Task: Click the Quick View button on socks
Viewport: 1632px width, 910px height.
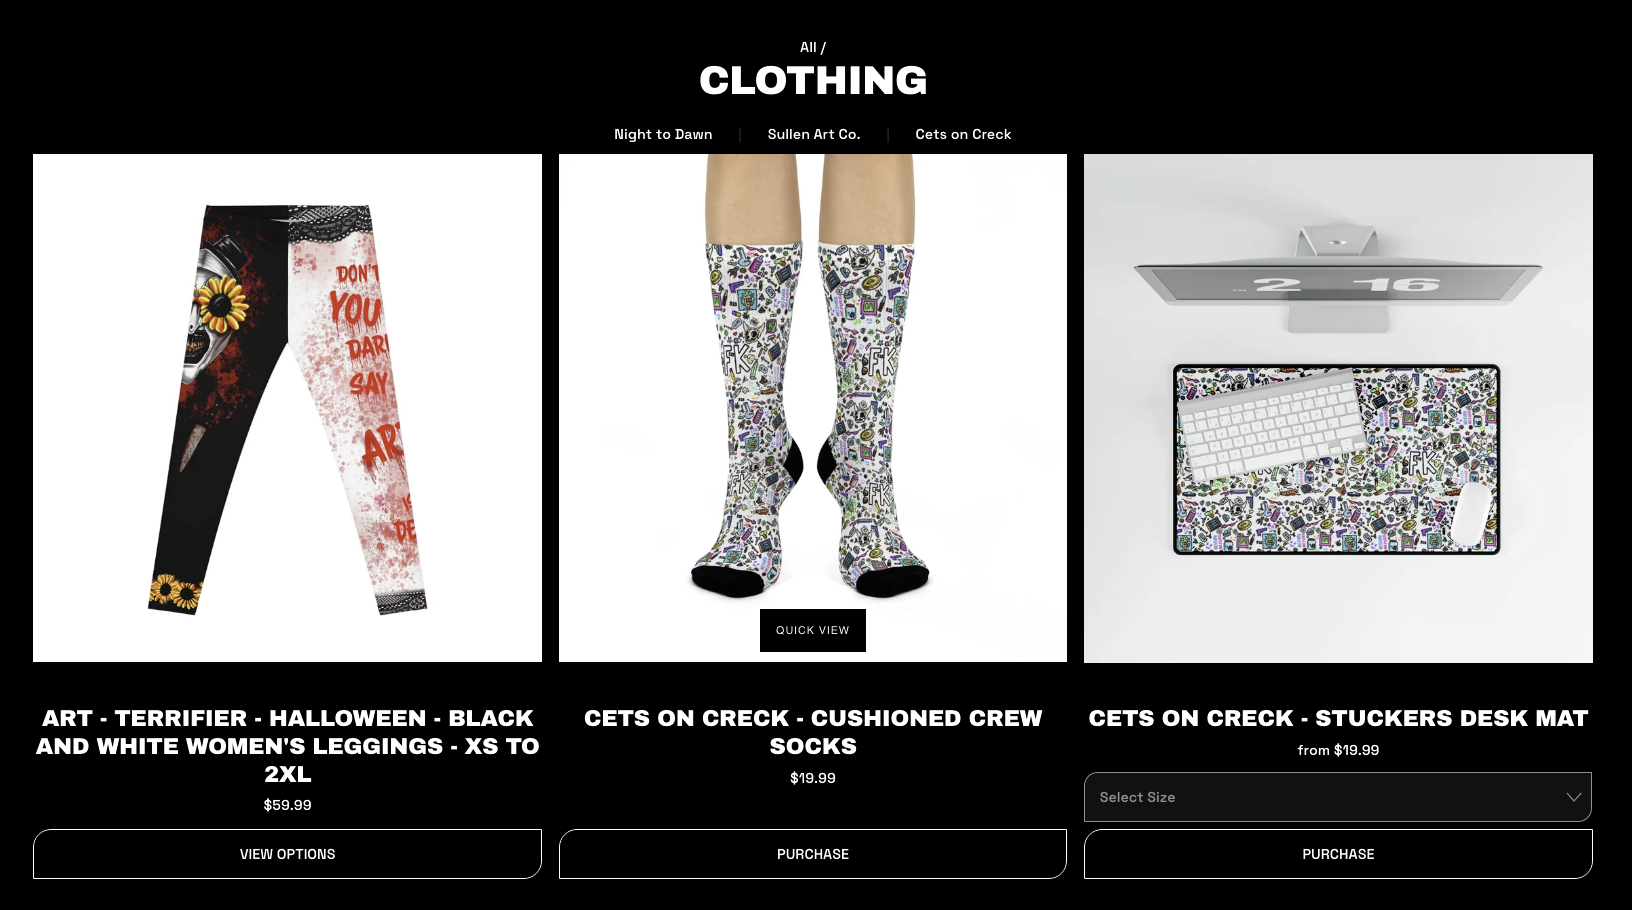Action: pos(813,630)
